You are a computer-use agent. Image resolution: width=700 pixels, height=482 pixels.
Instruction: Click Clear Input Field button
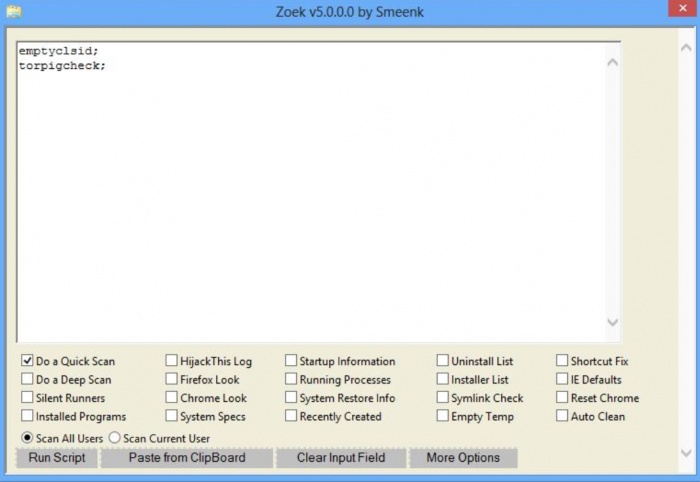(x=341, y=458)
